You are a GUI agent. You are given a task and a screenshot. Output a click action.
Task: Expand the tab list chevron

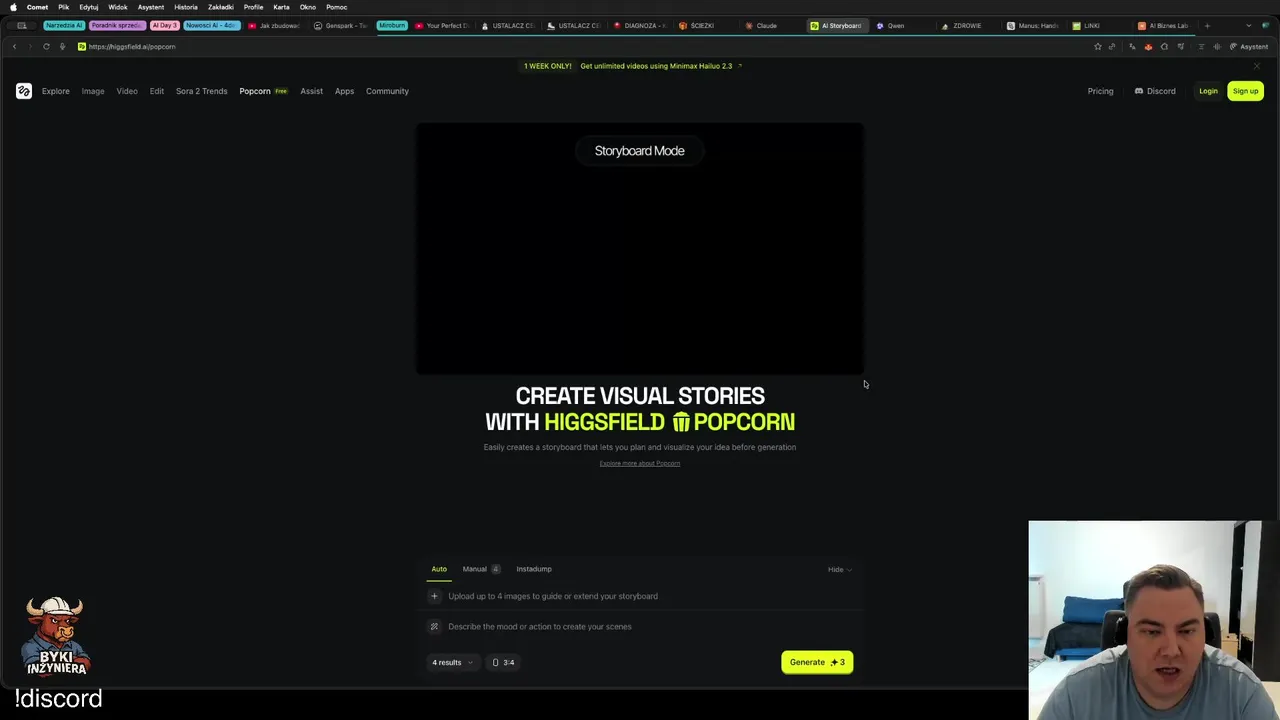pyautogui.click(x=1248, y=26)
